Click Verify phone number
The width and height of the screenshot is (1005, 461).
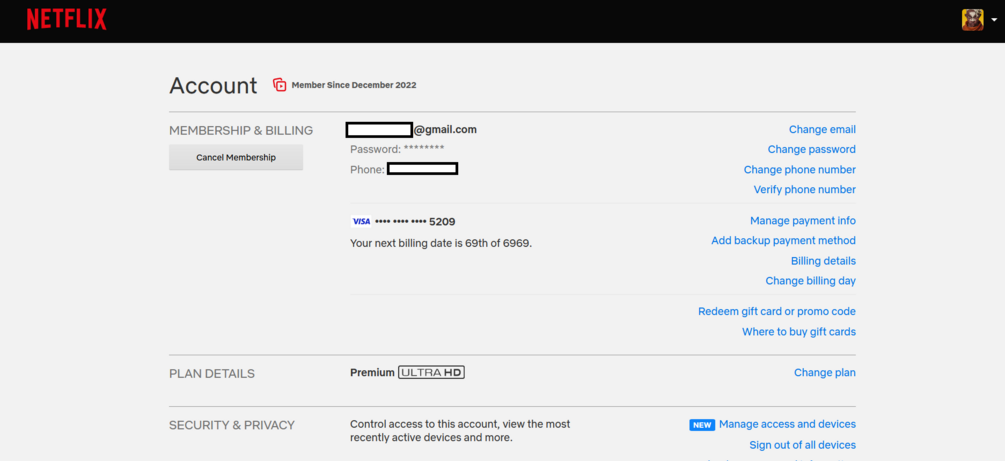[804, 190]
